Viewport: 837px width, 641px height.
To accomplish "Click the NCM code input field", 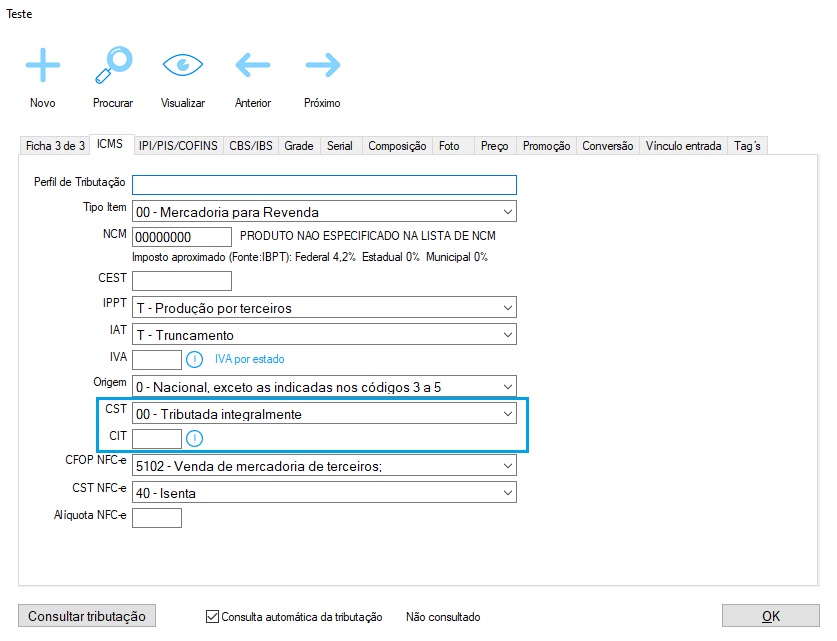I will (x=182, y=237).
